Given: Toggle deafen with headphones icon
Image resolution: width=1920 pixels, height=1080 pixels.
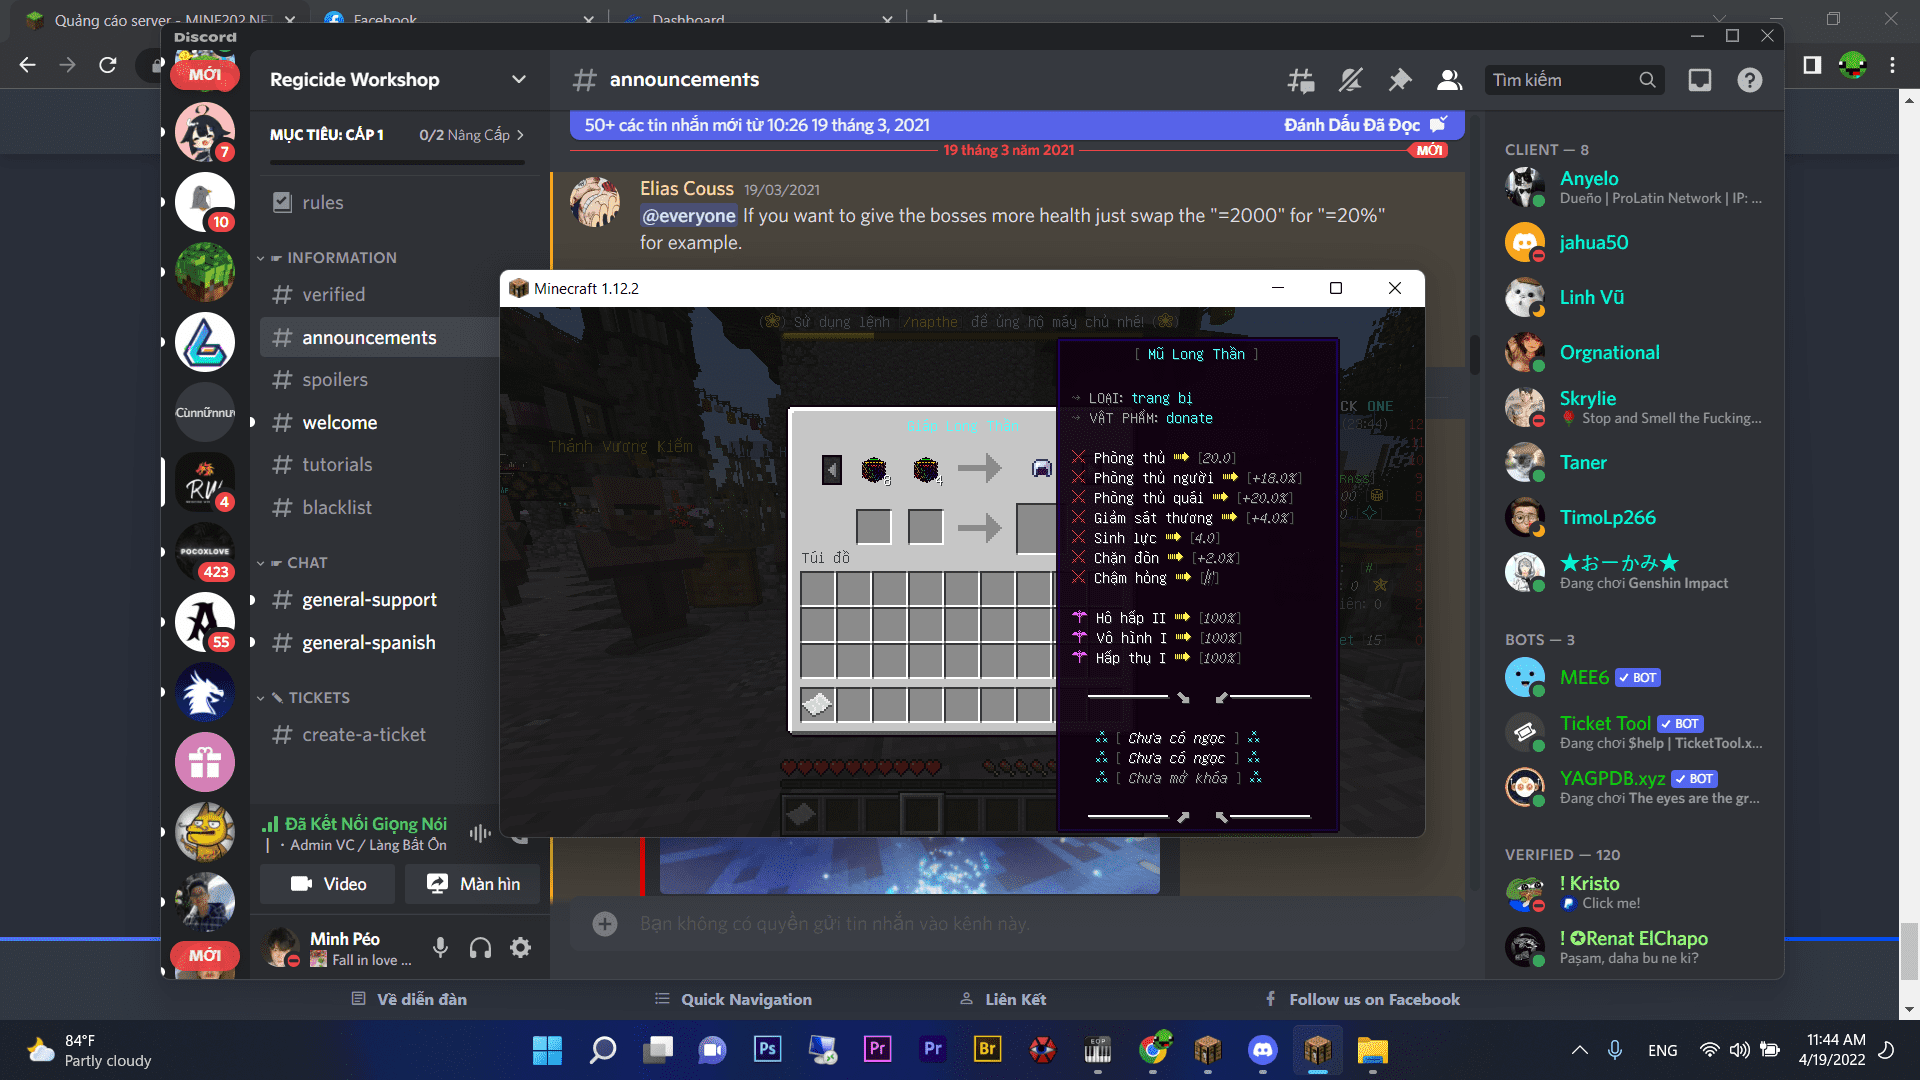Looking at the screenshot, I should point(480,948).
